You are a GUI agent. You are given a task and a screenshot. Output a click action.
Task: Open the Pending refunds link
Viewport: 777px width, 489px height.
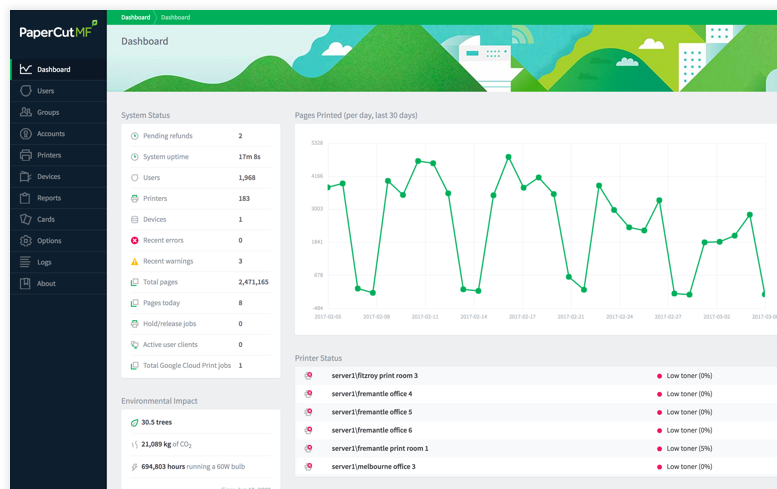point(167,136)
